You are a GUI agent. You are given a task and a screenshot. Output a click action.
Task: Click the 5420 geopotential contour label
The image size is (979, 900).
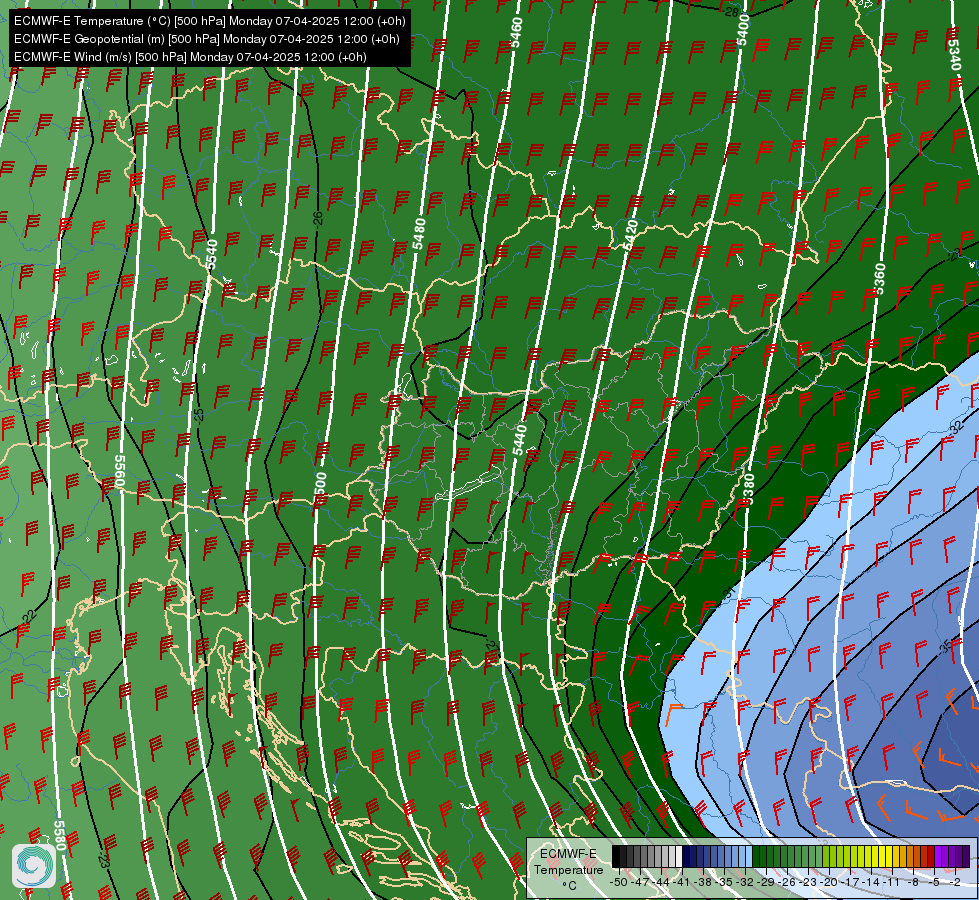coord(631,235)
